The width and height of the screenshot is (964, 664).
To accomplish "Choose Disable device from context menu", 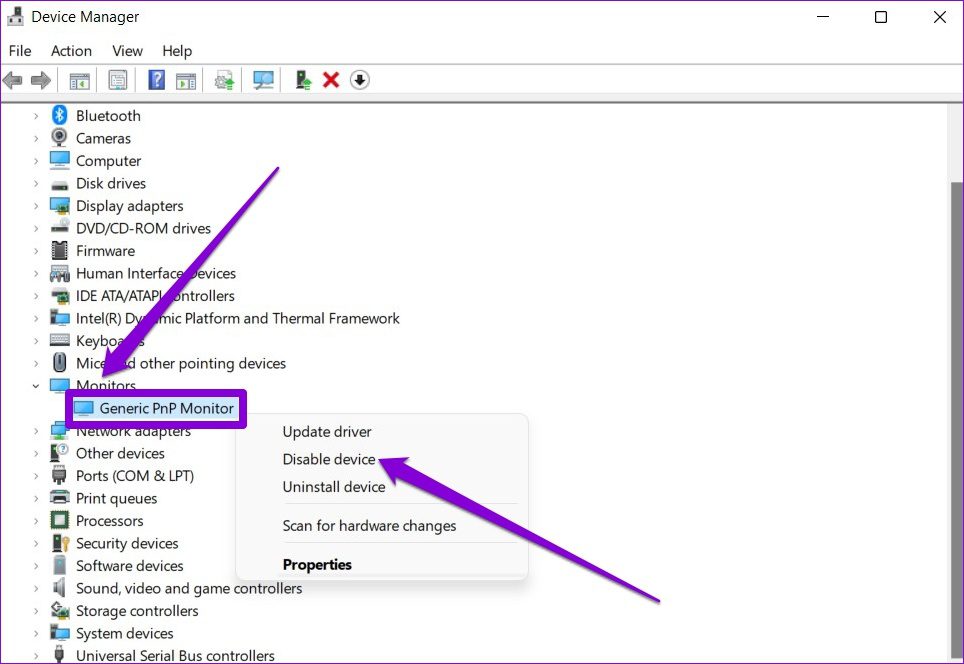I will 329,460.
